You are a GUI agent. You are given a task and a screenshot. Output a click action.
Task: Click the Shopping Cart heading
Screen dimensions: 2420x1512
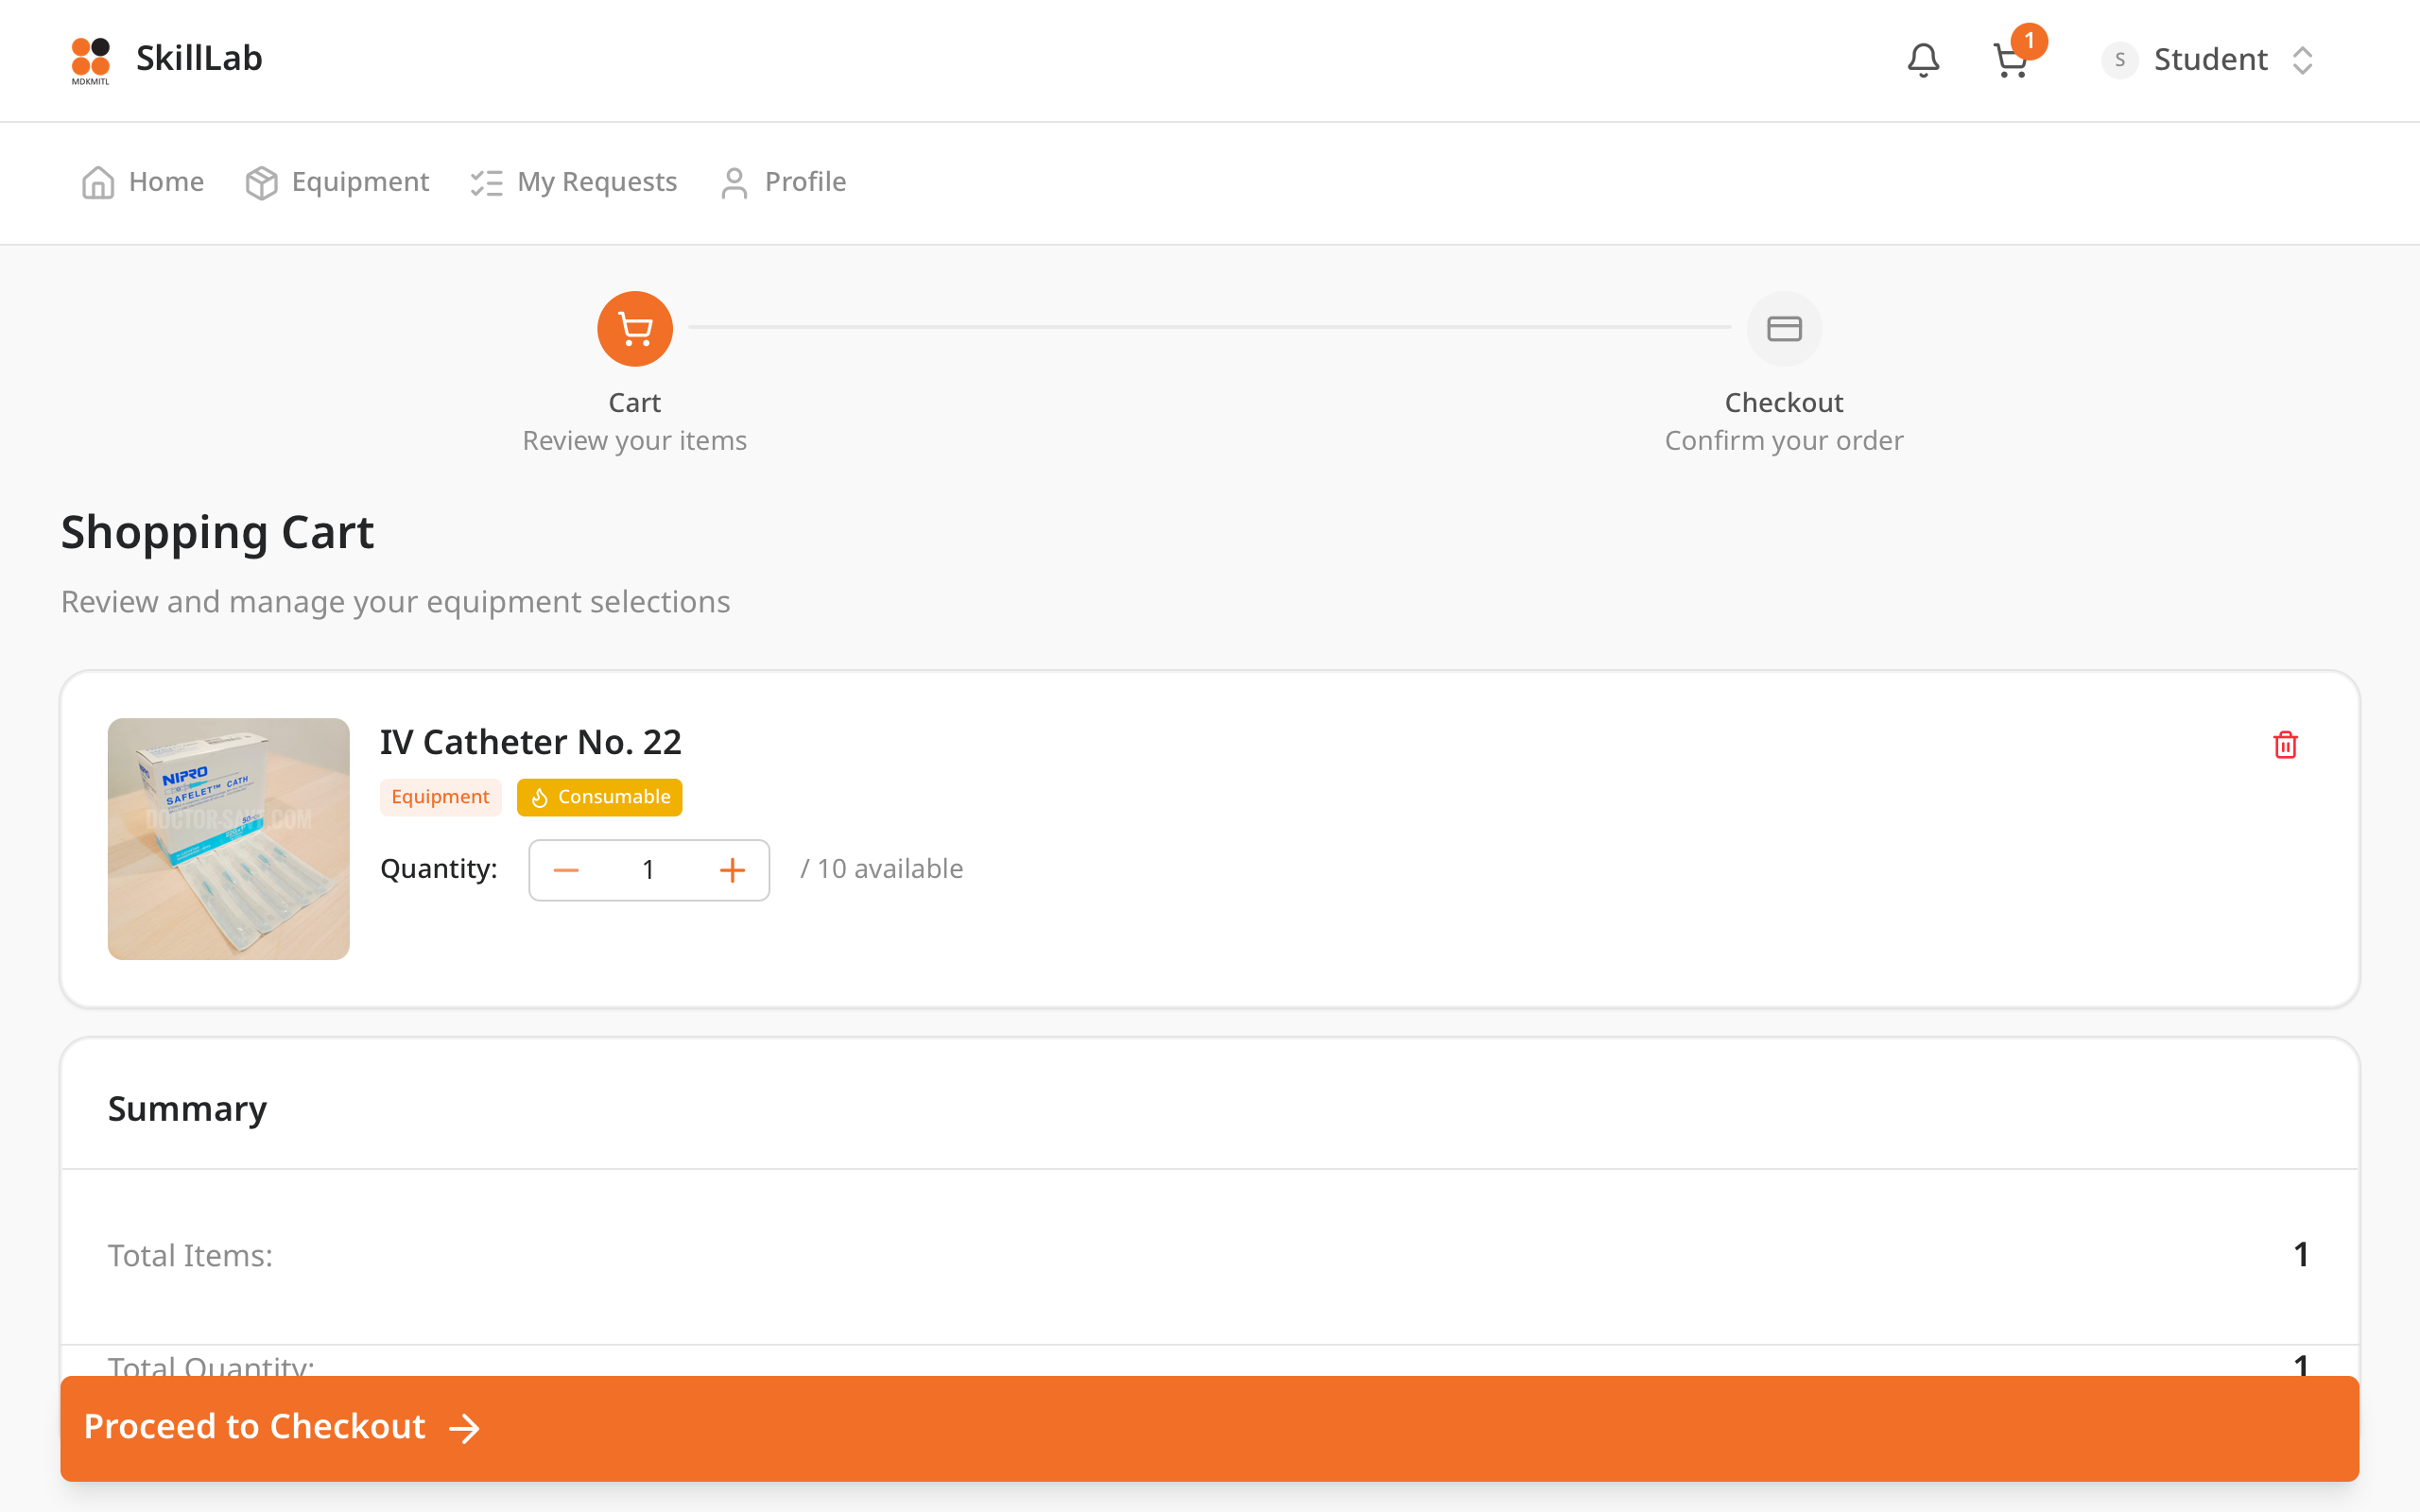point(217,532)
